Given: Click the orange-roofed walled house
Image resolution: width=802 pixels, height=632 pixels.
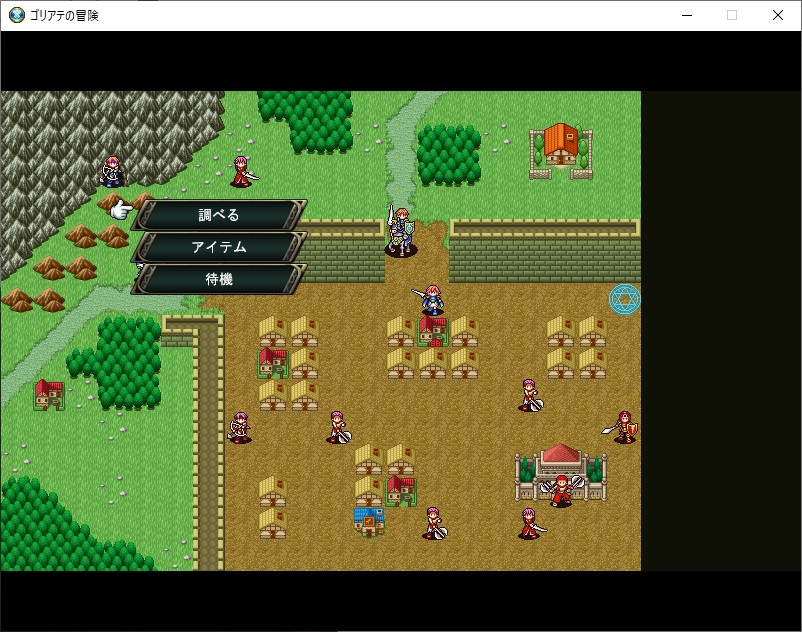Looking at the screenshot, I should pos(561,151).
